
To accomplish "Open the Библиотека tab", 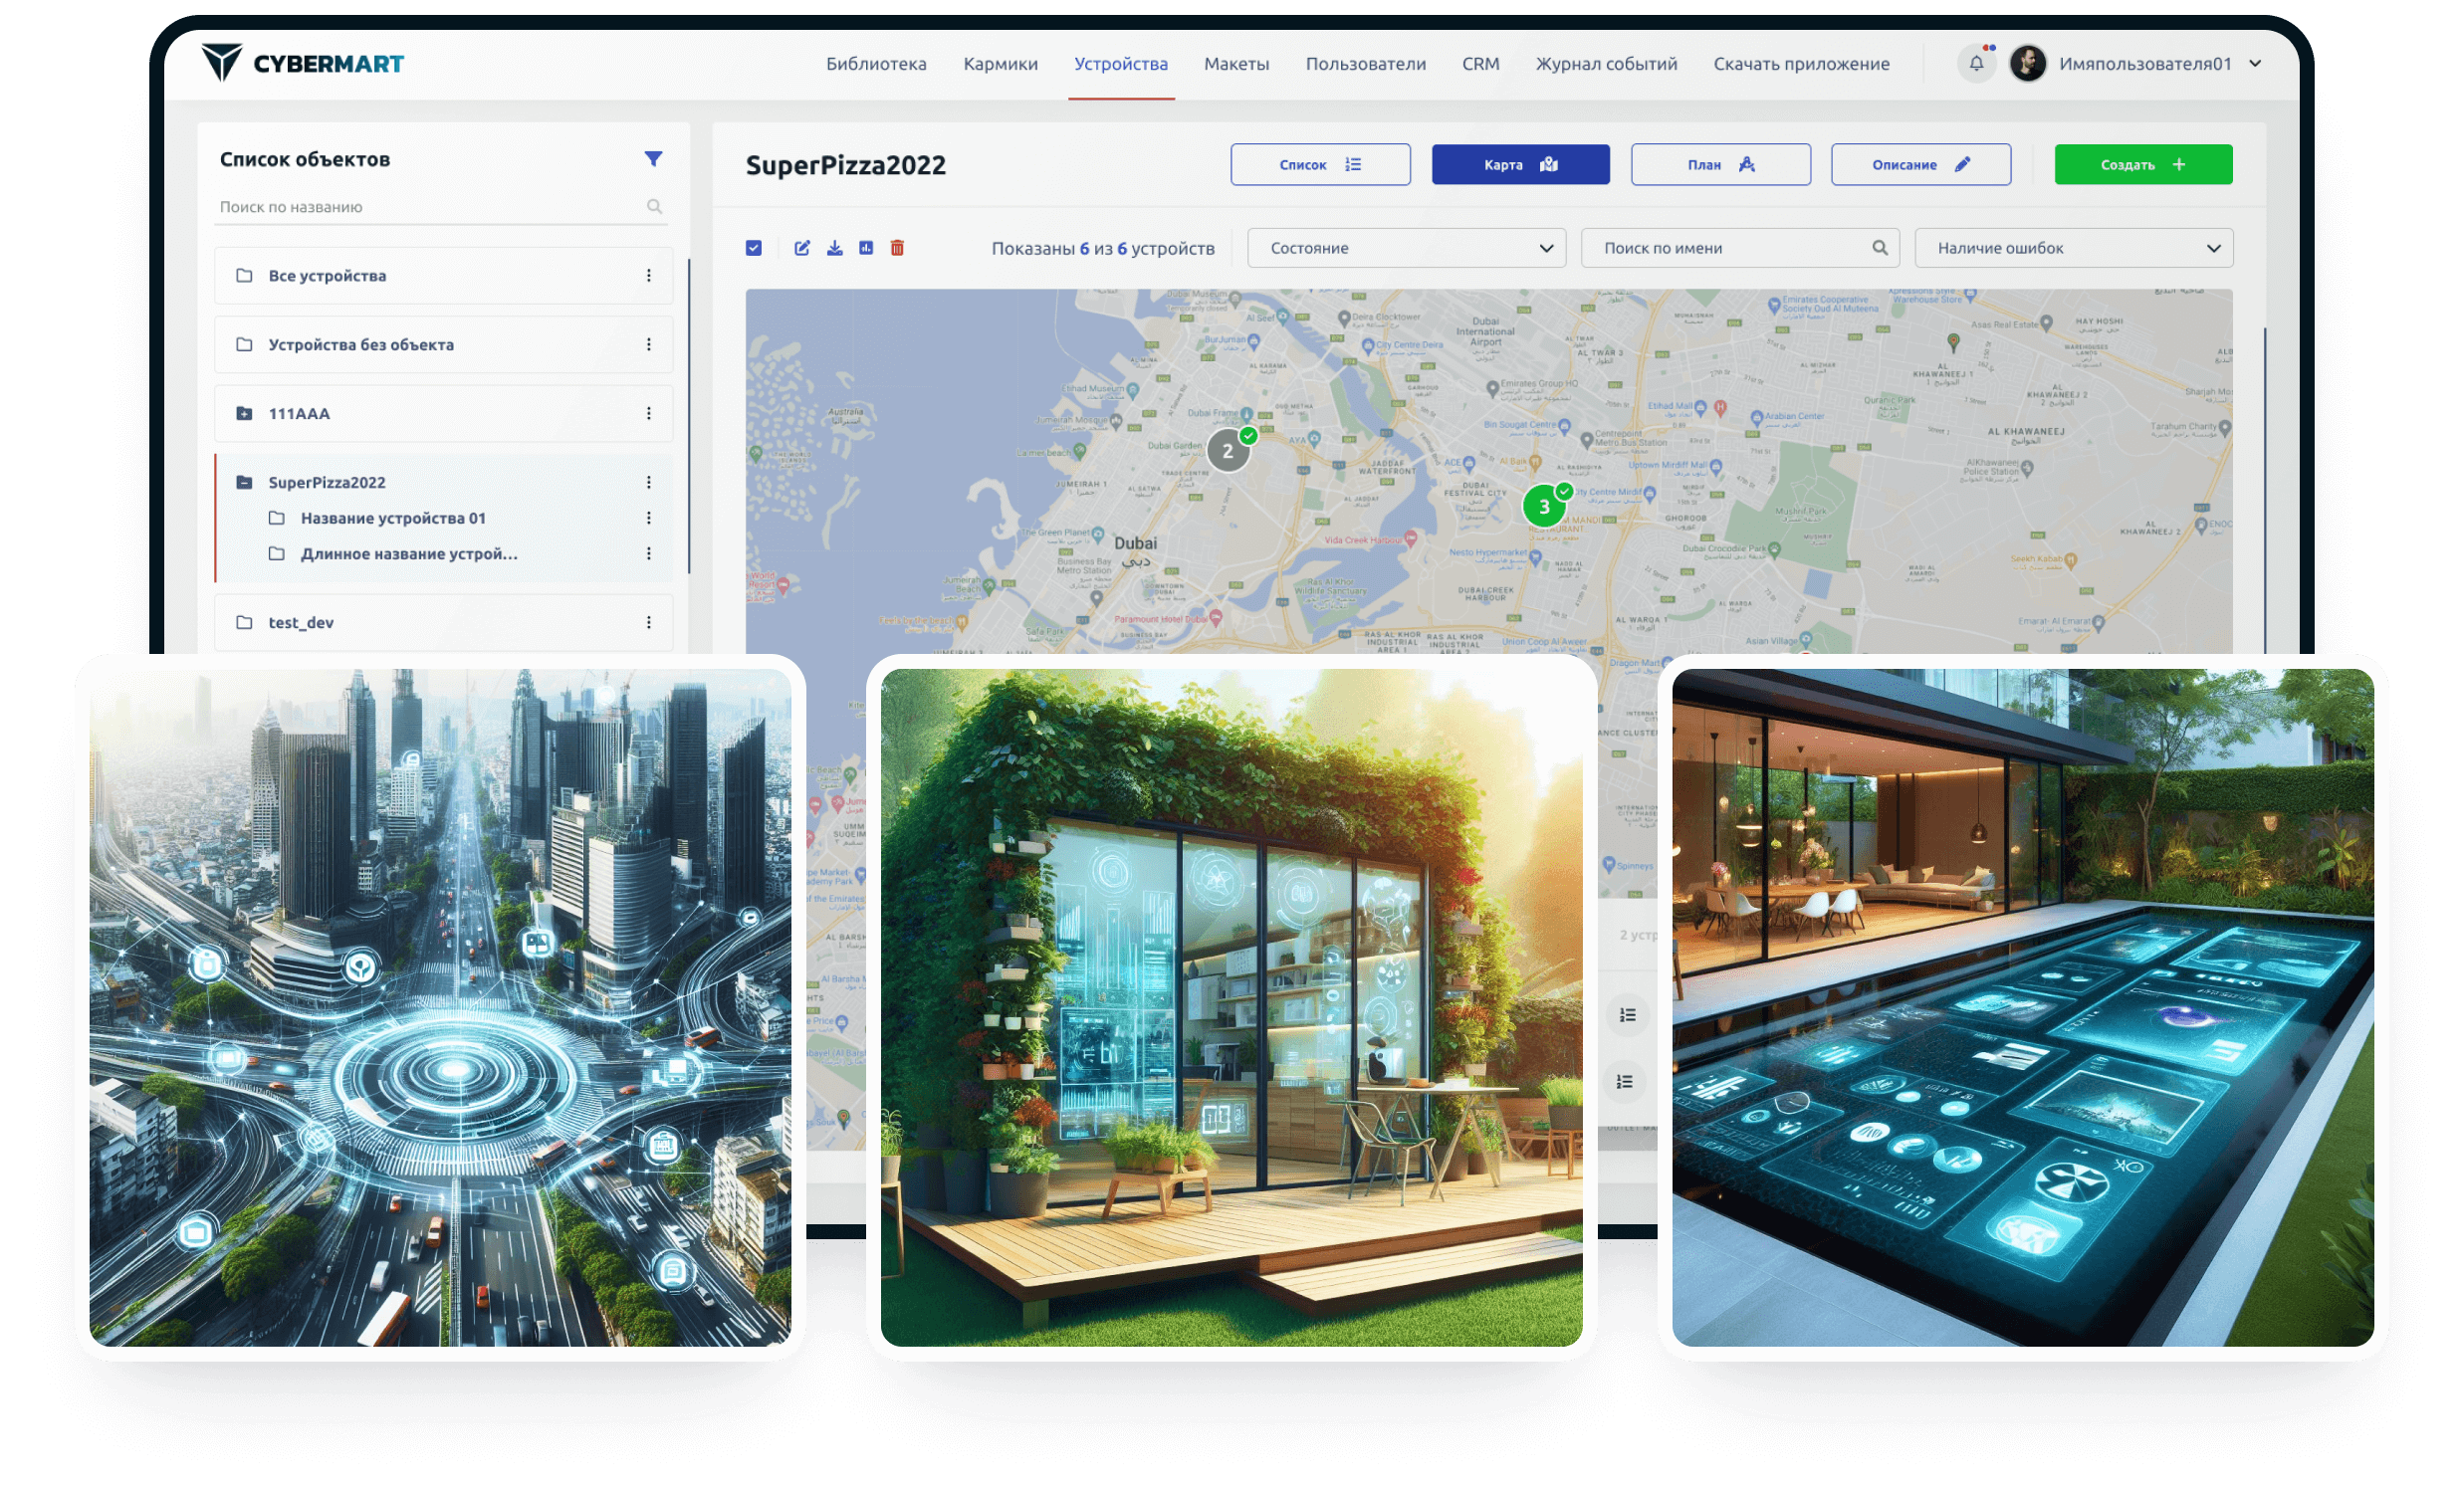I will pos(876,64).
